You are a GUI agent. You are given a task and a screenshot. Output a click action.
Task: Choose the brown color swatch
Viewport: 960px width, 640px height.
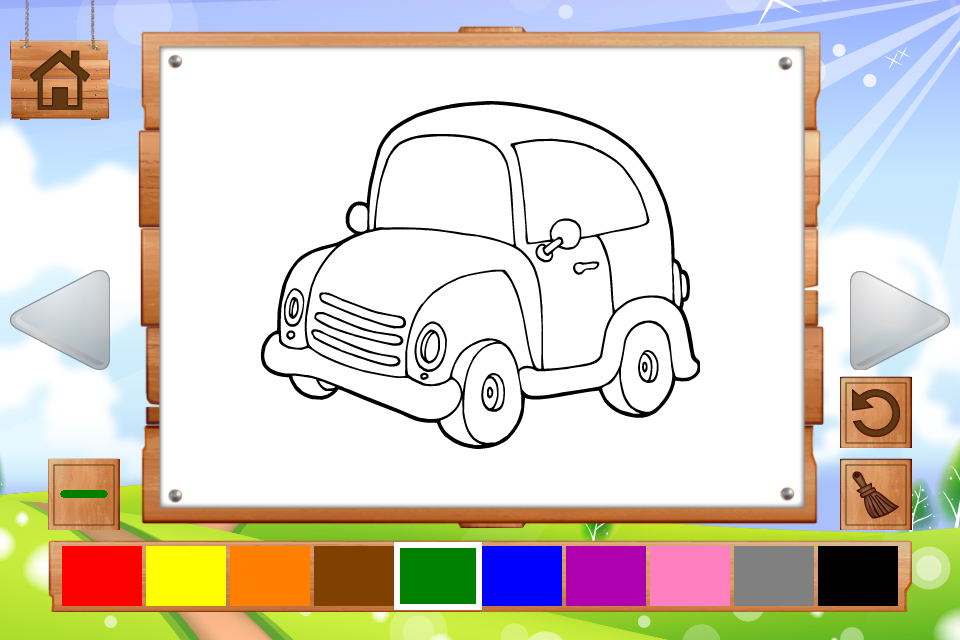(x=354, y=576)
